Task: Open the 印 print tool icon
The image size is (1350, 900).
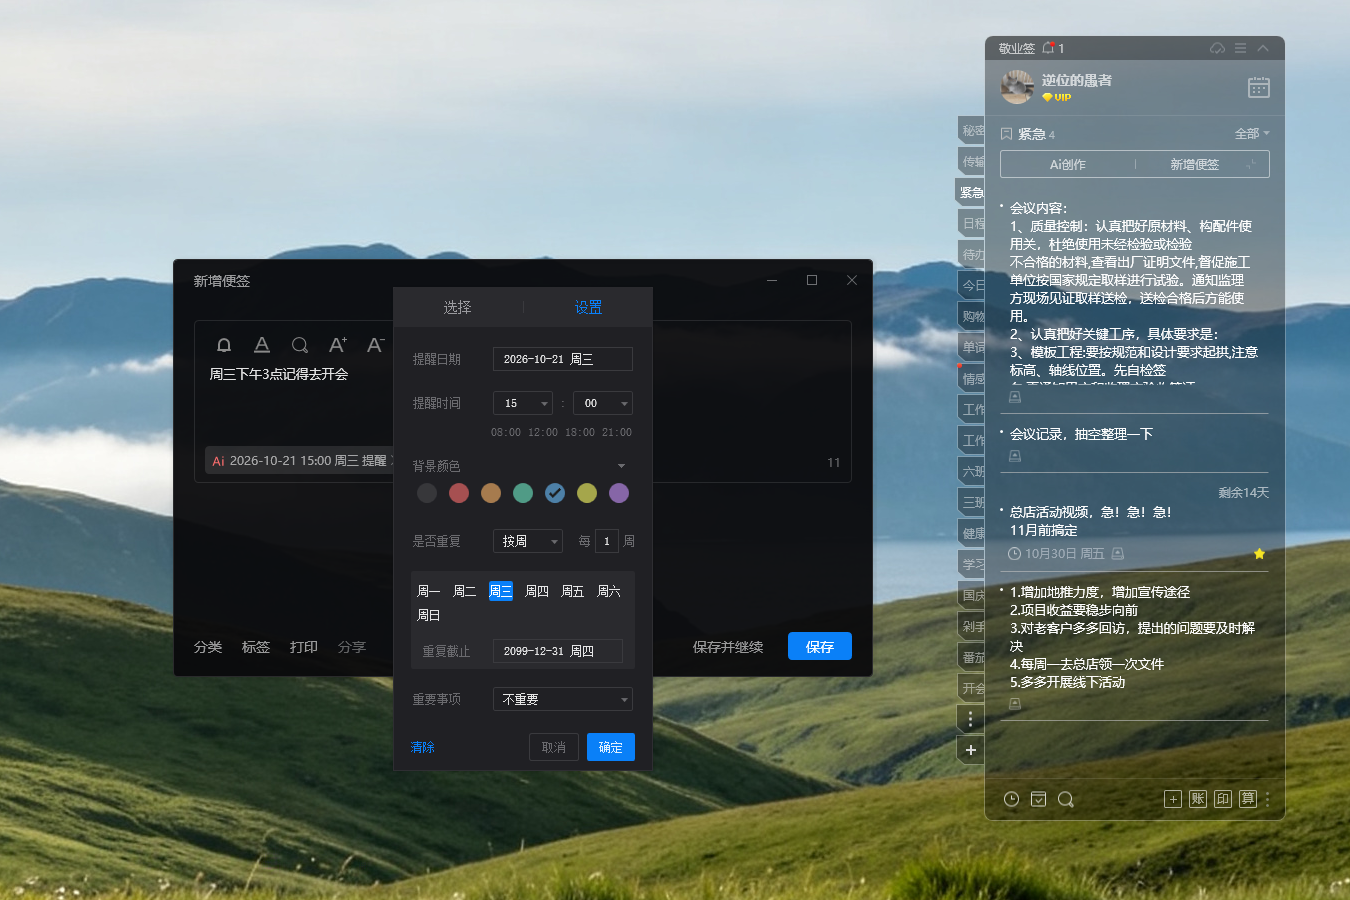Action: 1223,799
